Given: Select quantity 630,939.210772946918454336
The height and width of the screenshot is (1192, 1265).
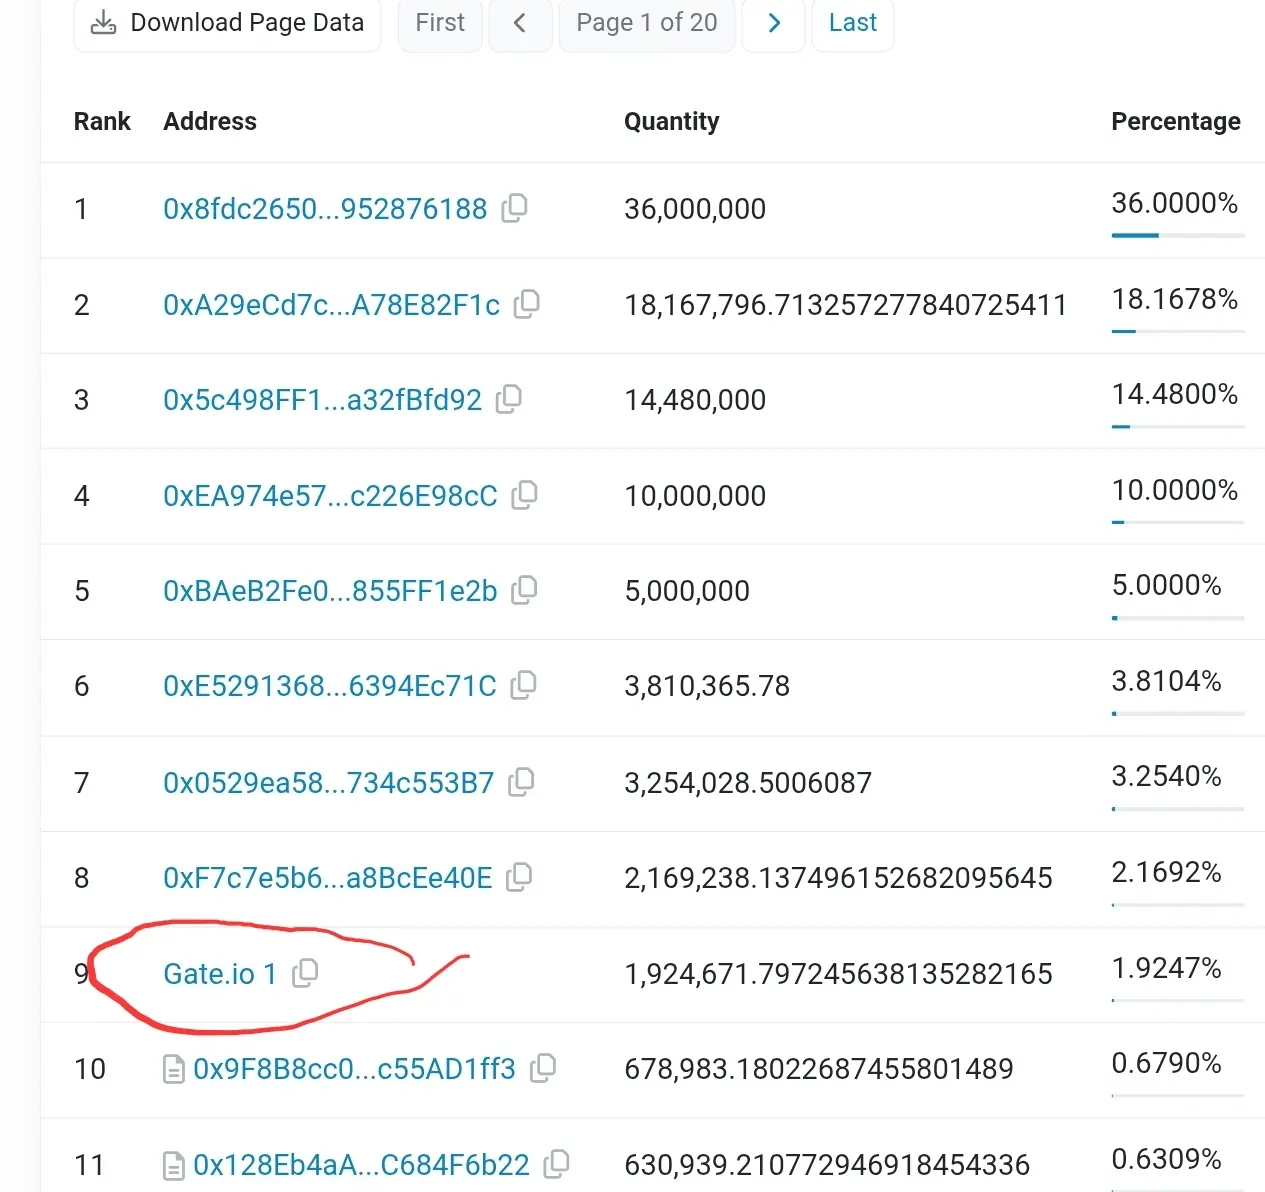Looking at the screenshot, I should 827,1165.
